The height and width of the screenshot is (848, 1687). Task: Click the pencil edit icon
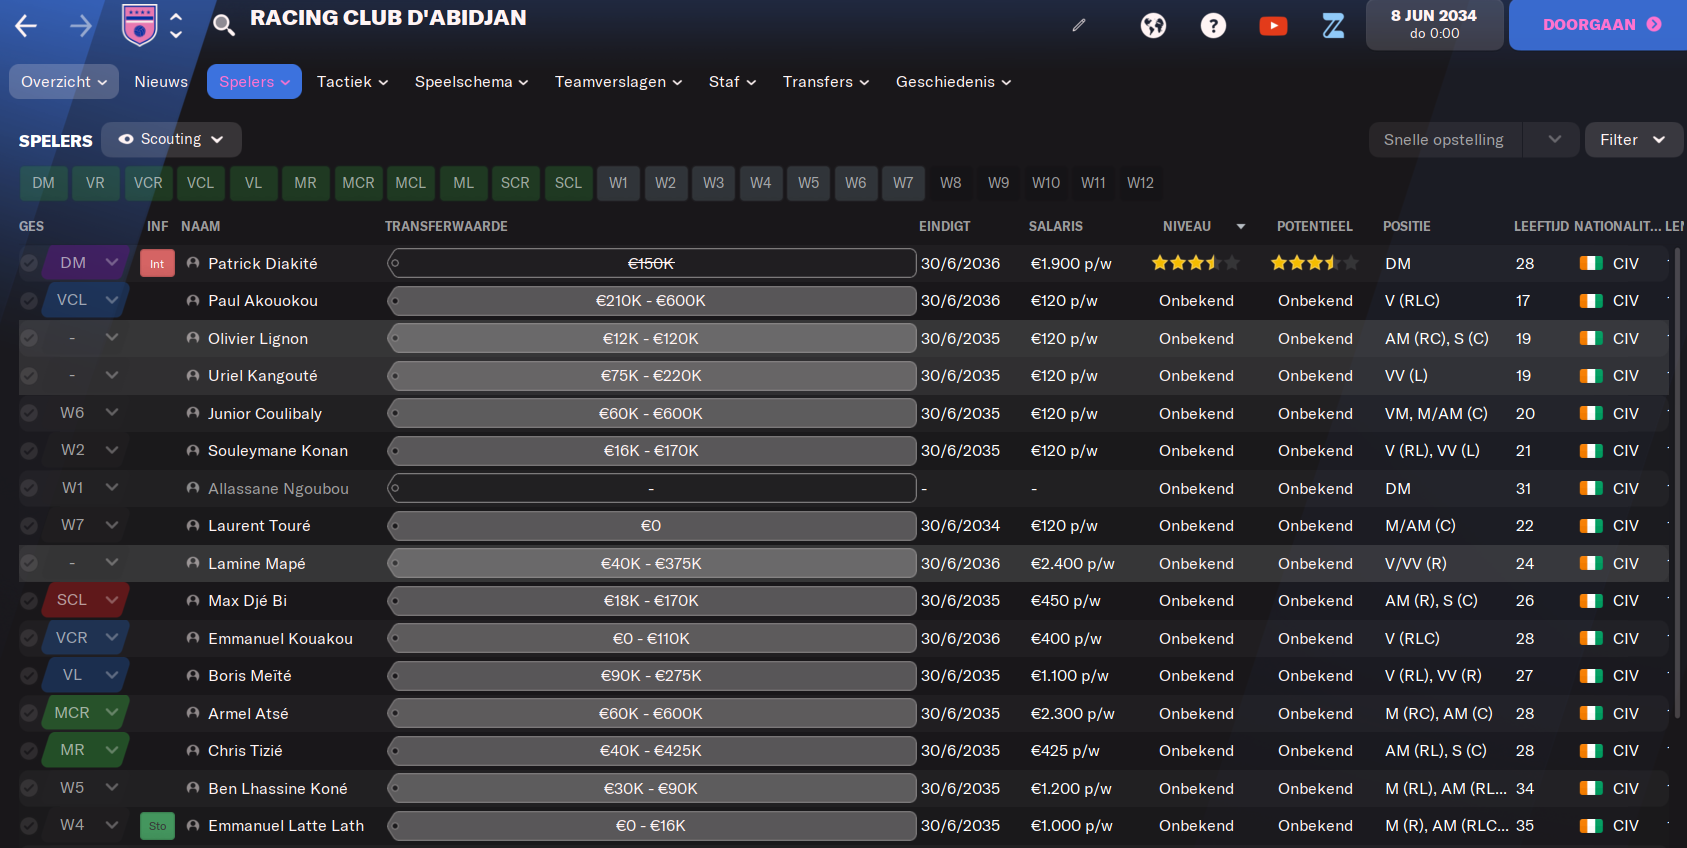(1079, 25)
